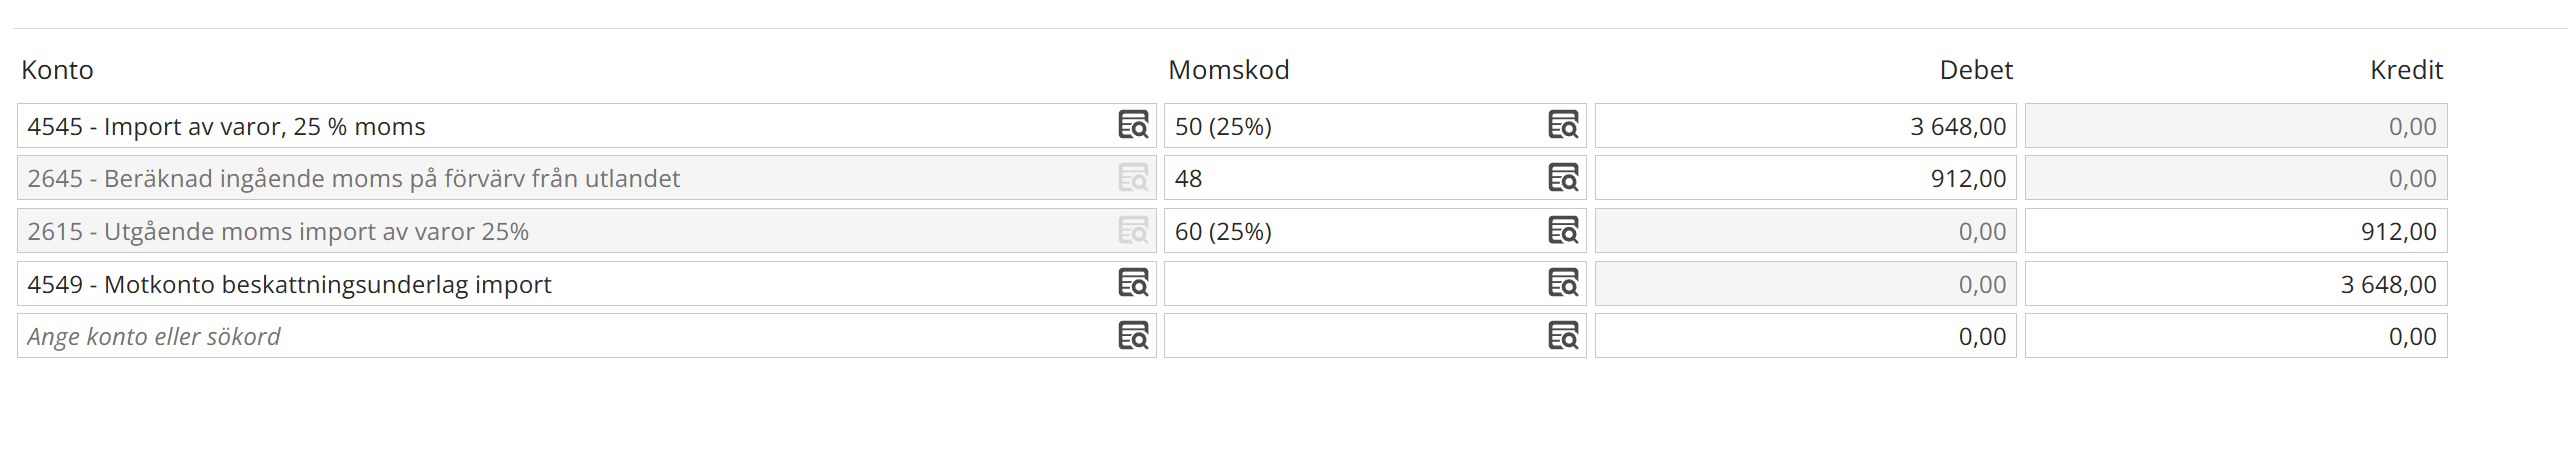Click debit amount 912,00 field
Screen dimensions: 2568x451
tap(1805, 178)
